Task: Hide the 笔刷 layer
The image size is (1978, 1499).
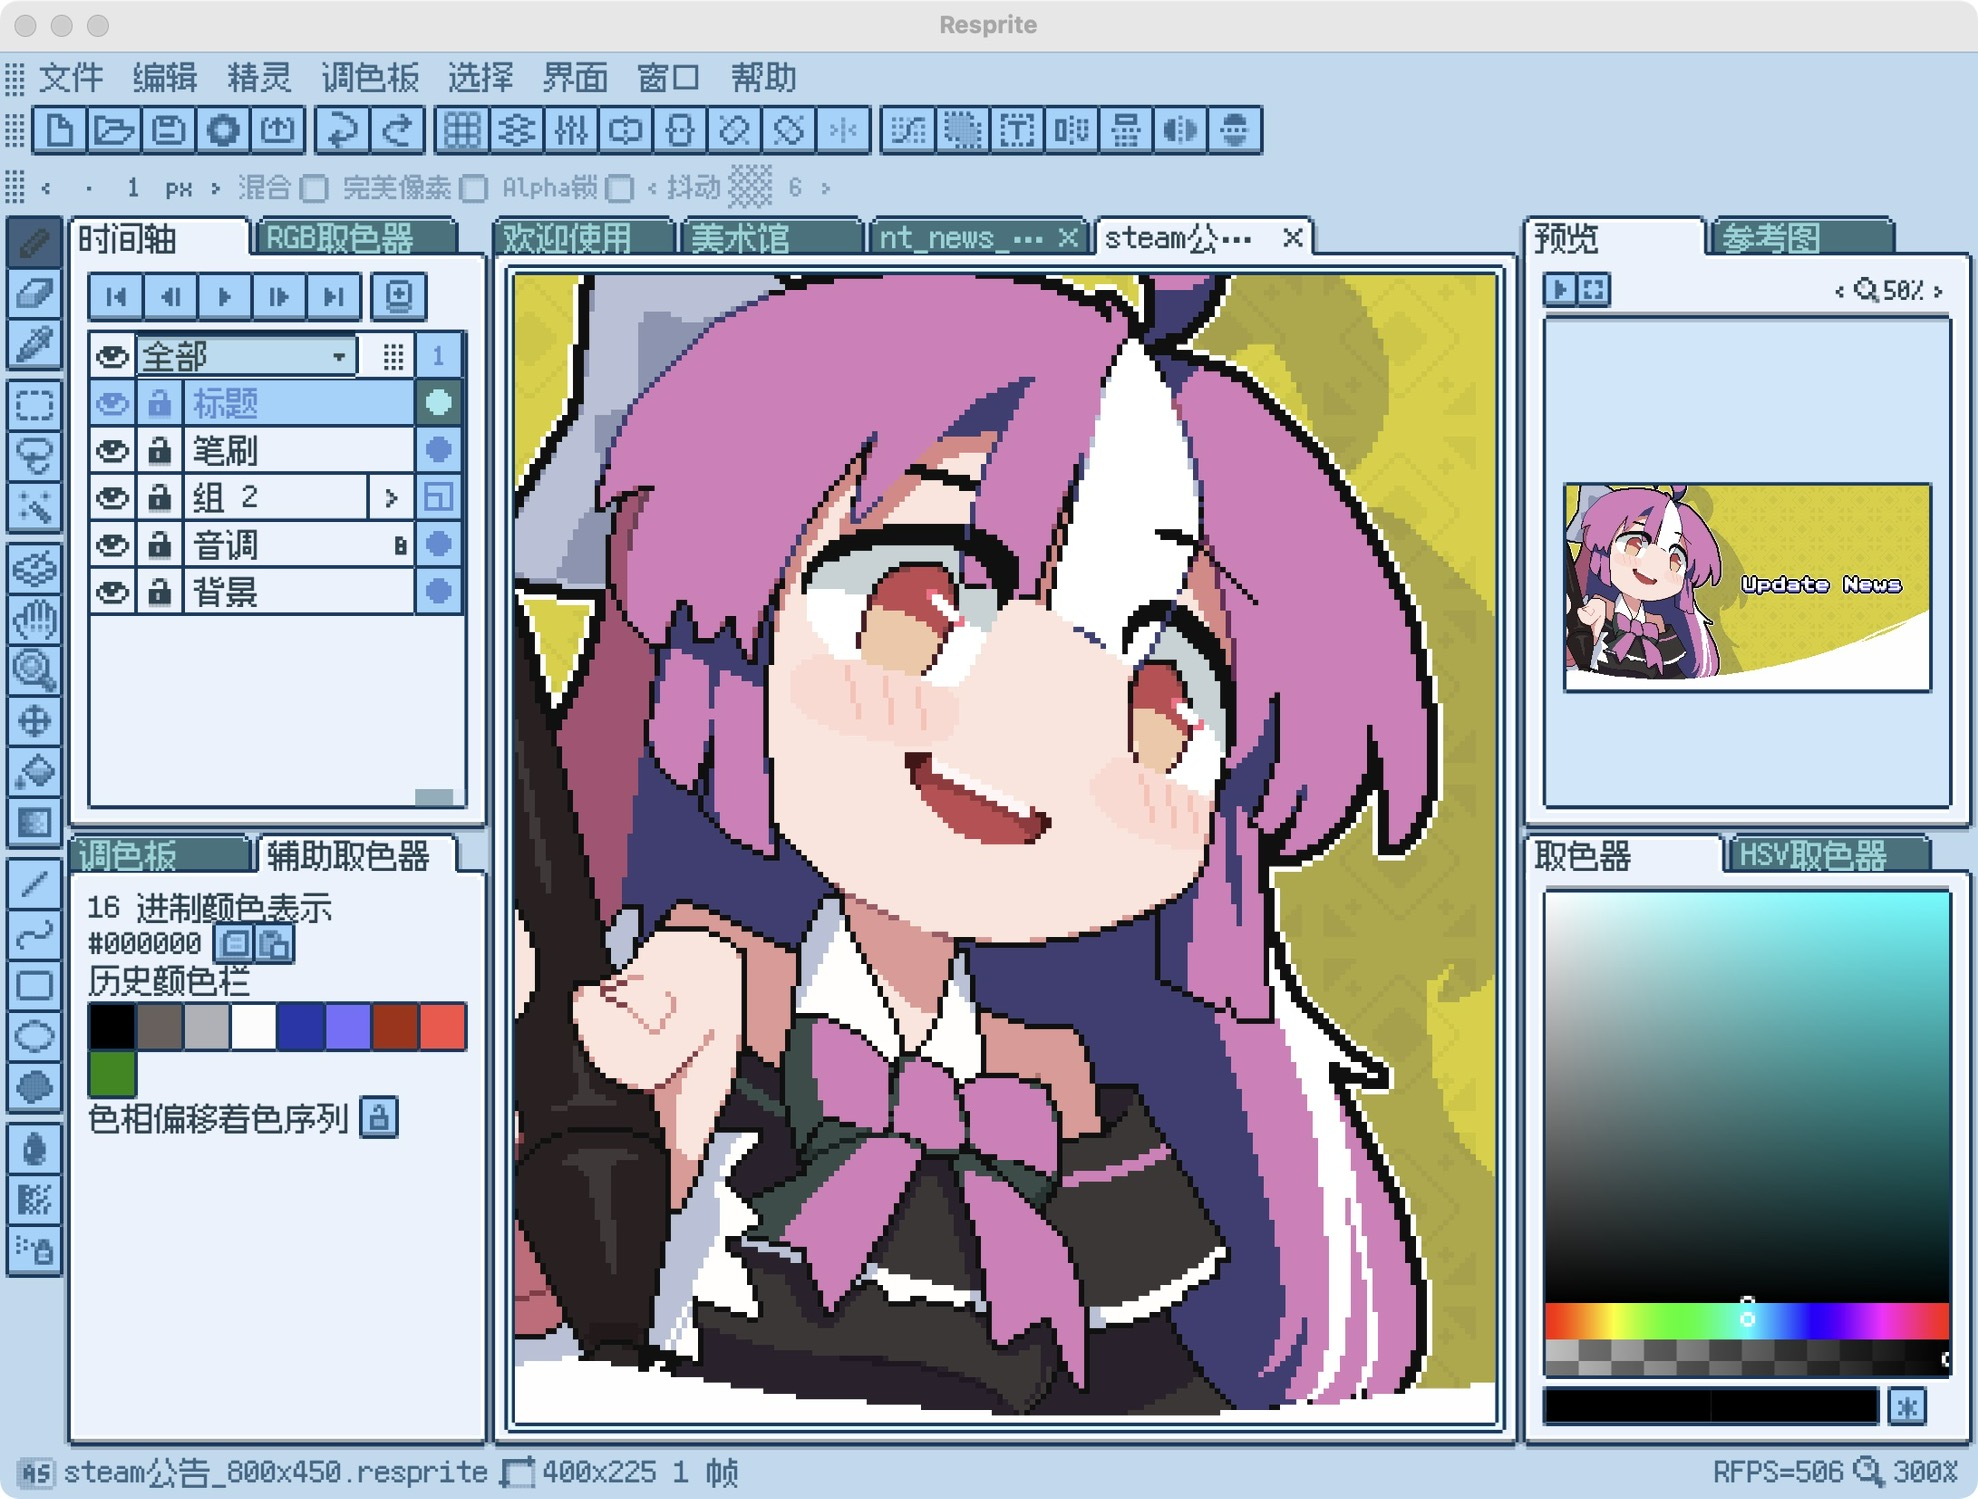Action: click(x=112, y=451)
